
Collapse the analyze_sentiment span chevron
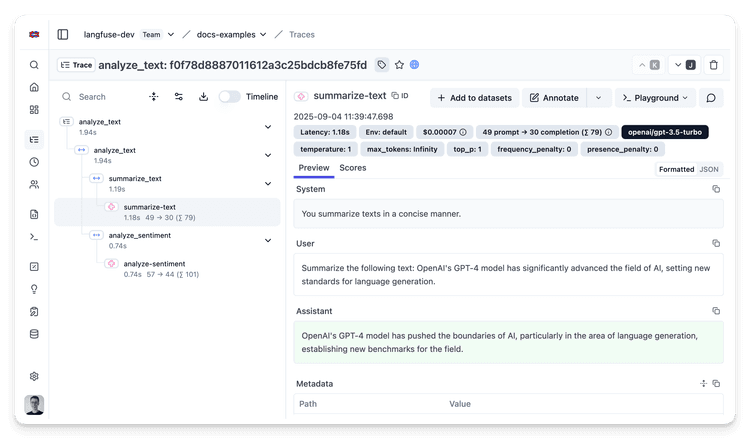[268, 241]
